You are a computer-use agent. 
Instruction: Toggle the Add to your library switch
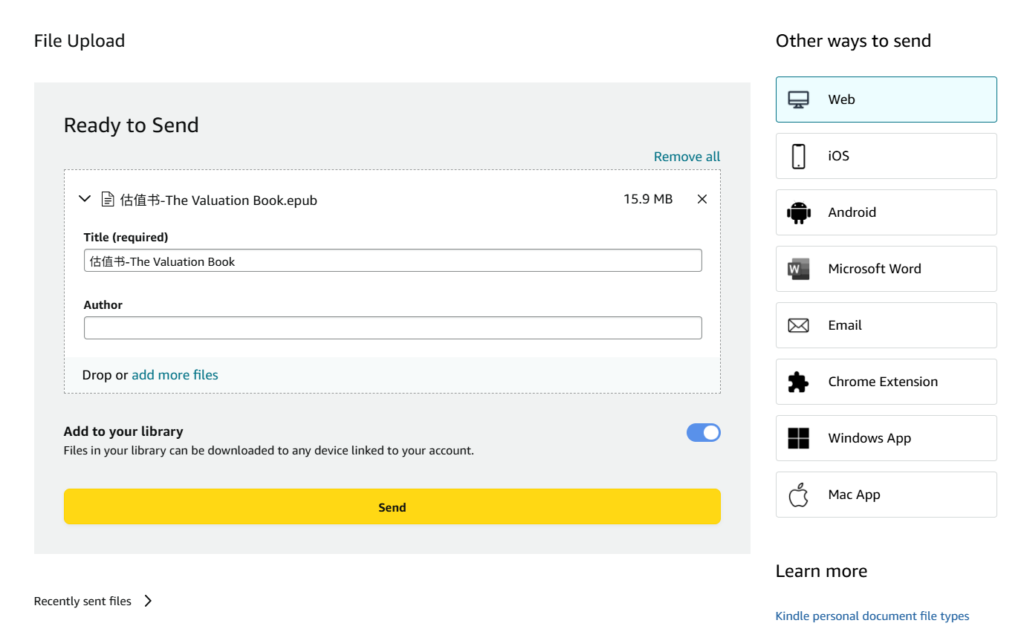tap(703, 433)
